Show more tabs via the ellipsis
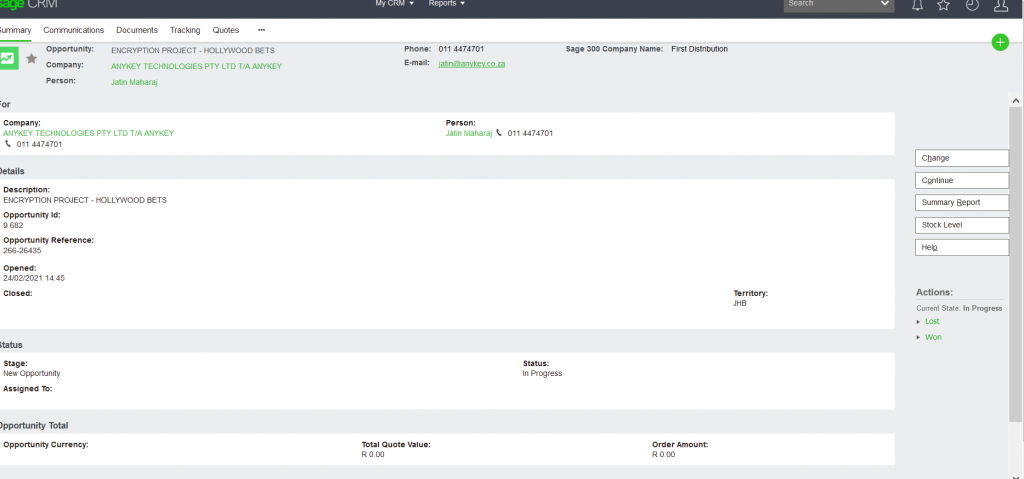1024x479 pixels. coord(261,30)
